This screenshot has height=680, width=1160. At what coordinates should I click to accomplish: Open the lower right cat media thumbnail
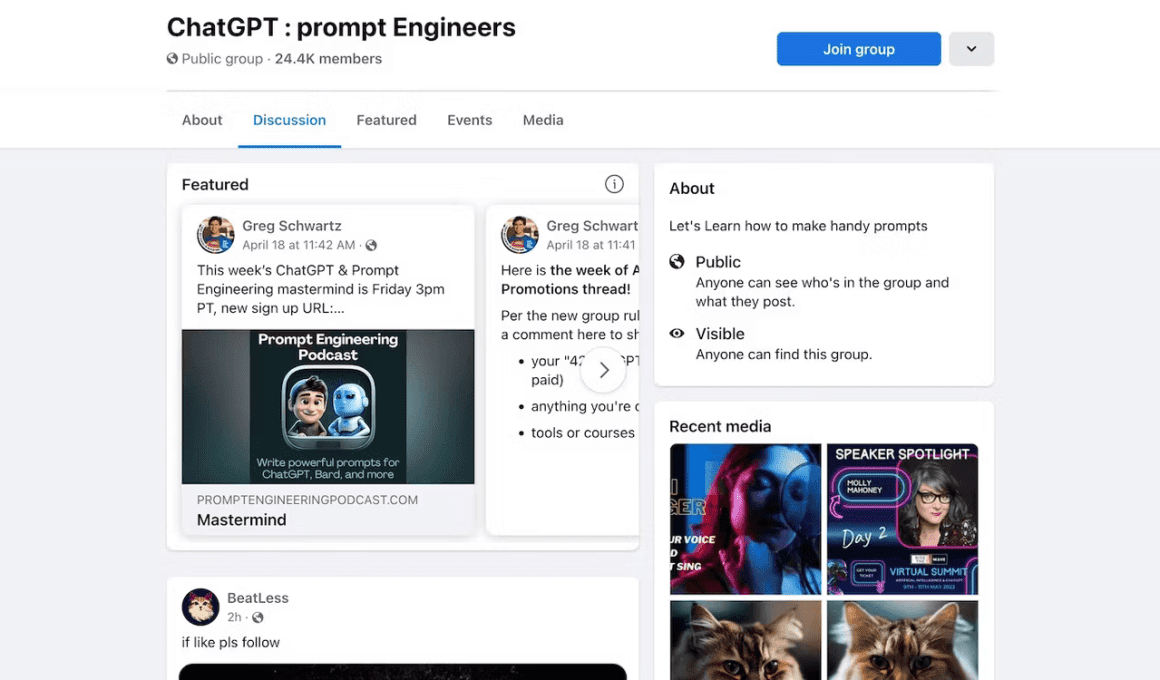tap(902, 640)
